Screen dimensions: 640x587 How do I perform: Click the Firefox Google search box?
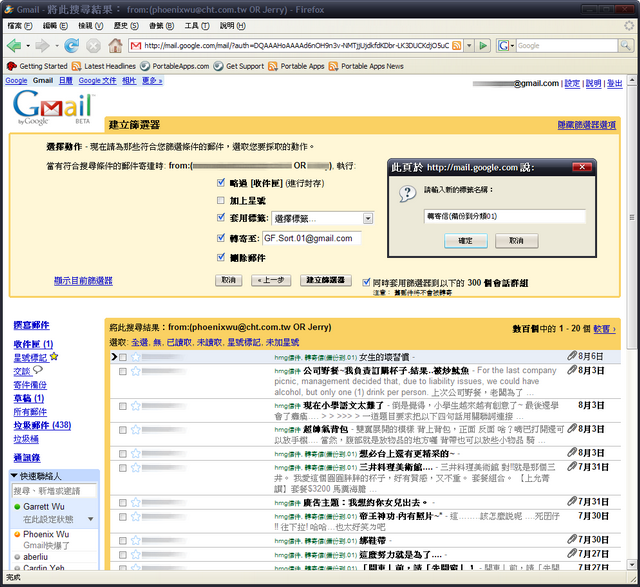567,45
